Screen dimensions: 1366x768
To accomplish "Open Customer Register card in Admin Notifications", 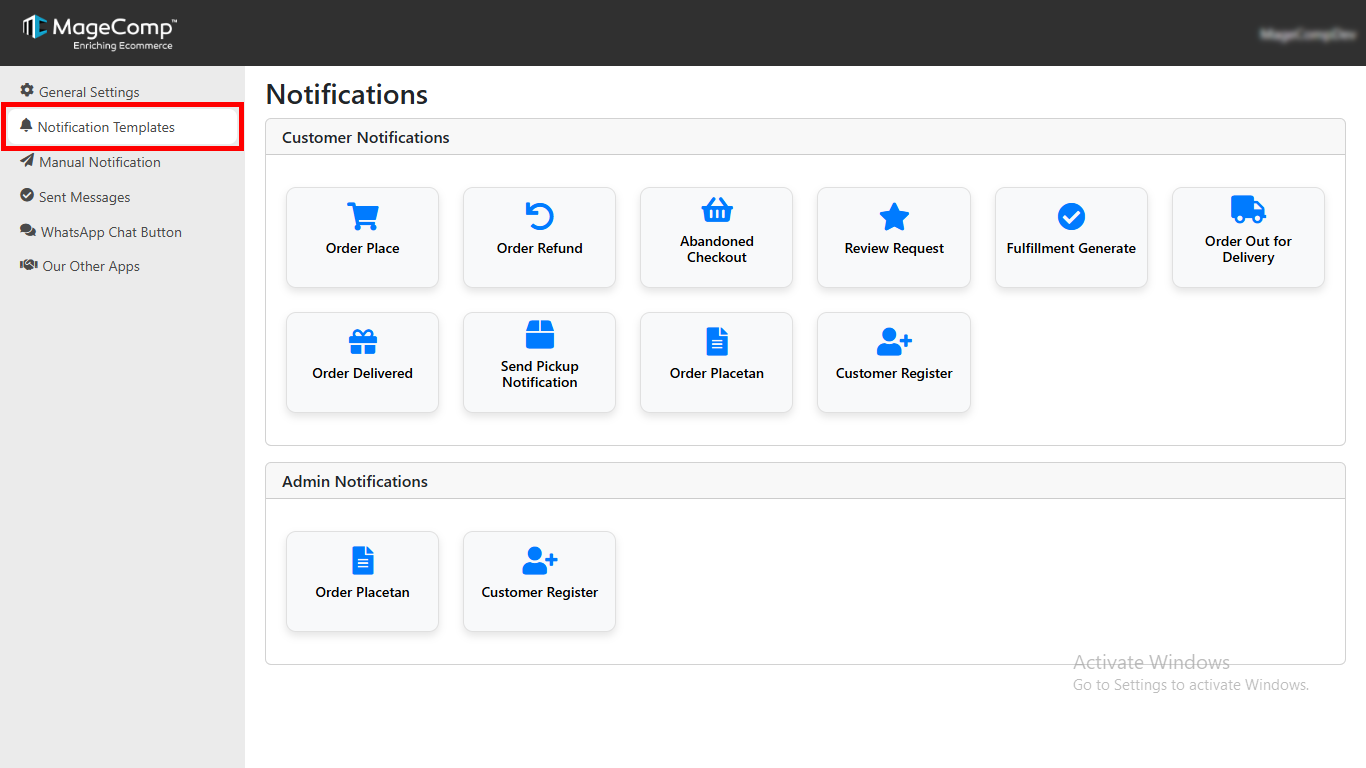I will pyautogui.click(x=539, y=581).
